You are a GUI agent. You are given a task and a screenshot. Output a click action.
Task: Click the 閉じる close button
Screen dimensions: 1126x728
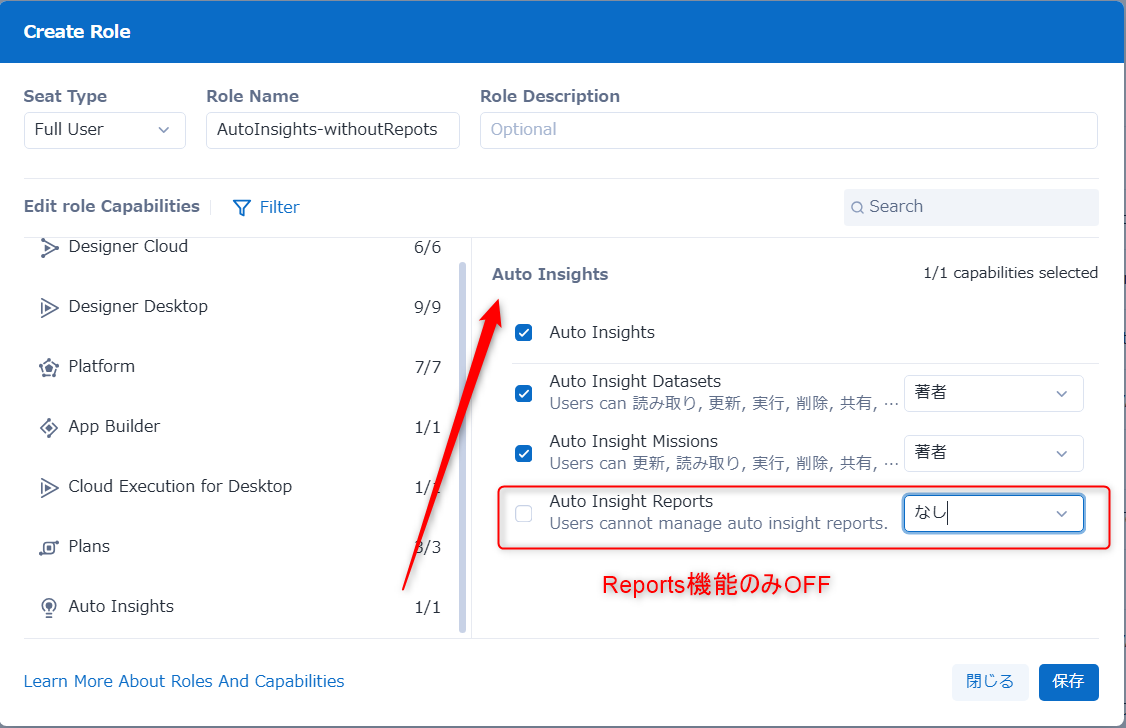click(x=990, y=682)
